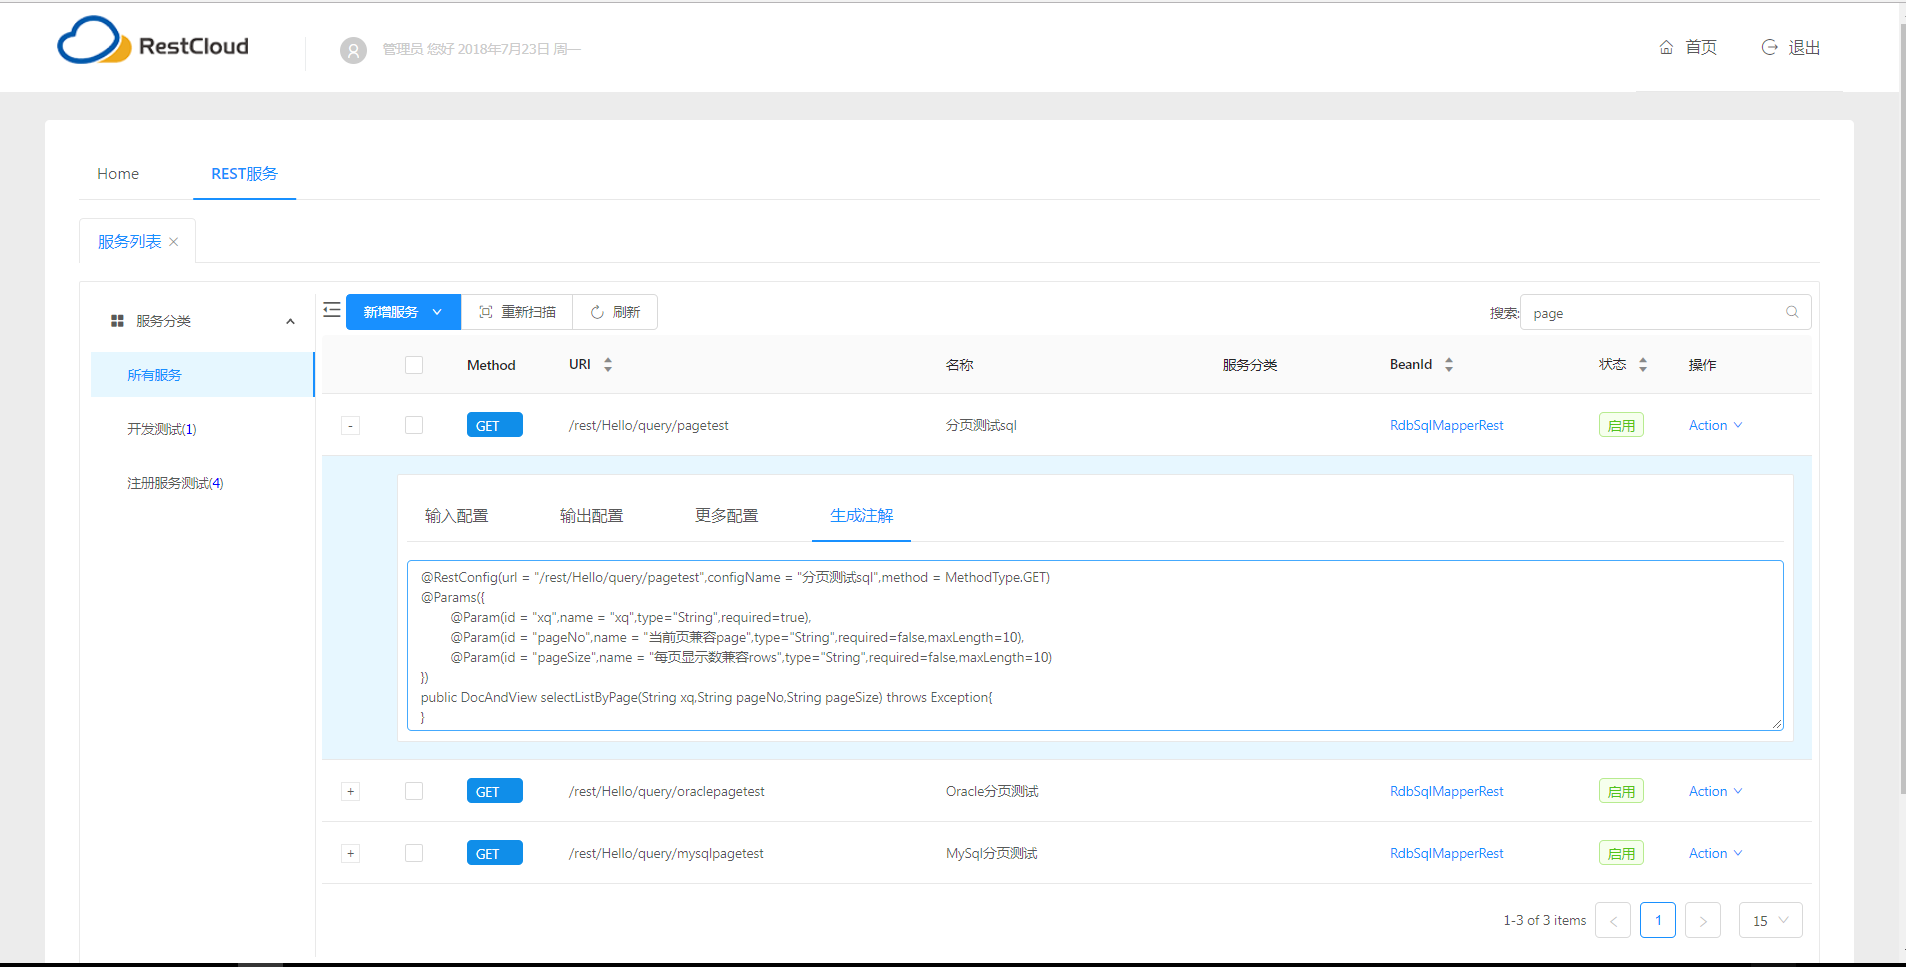Open the RdbSqlMapperRest link for the pagetest row
The image size is (1906, 967).
point(1446,425)
